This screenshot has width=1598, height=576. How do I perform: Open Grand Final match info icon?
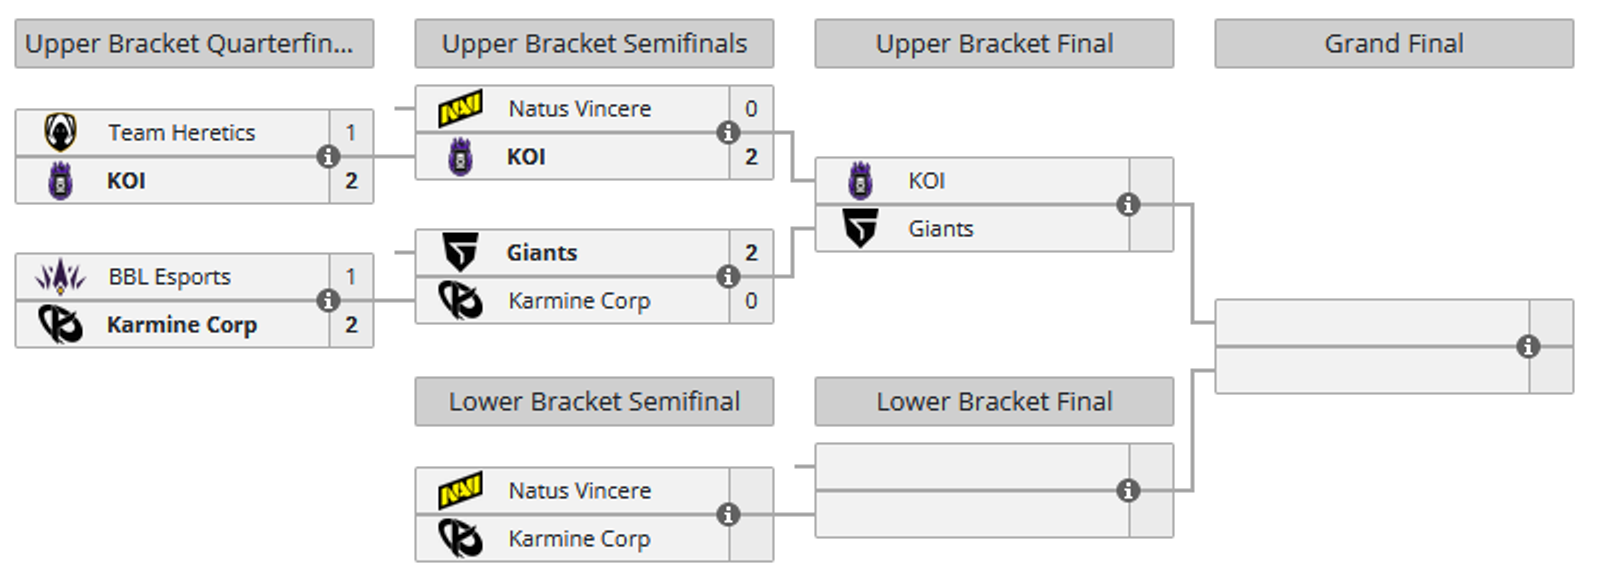(x=1528, y=347)
